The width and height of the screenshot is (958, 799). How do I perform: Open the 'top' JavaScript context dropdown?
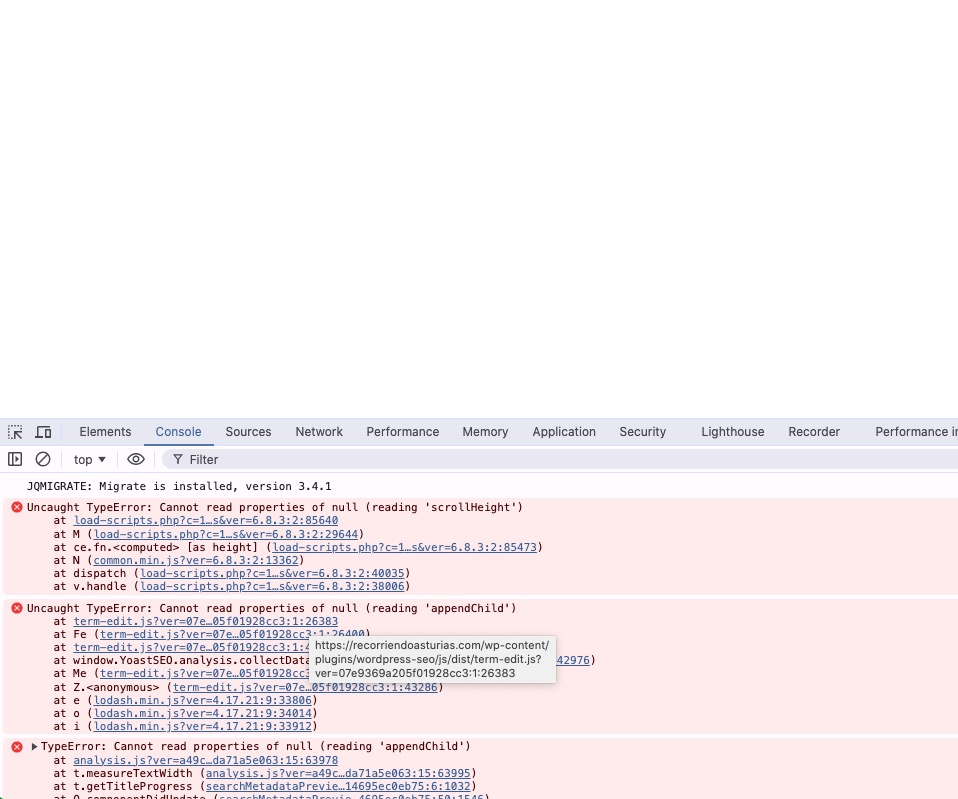click(89, 459)
